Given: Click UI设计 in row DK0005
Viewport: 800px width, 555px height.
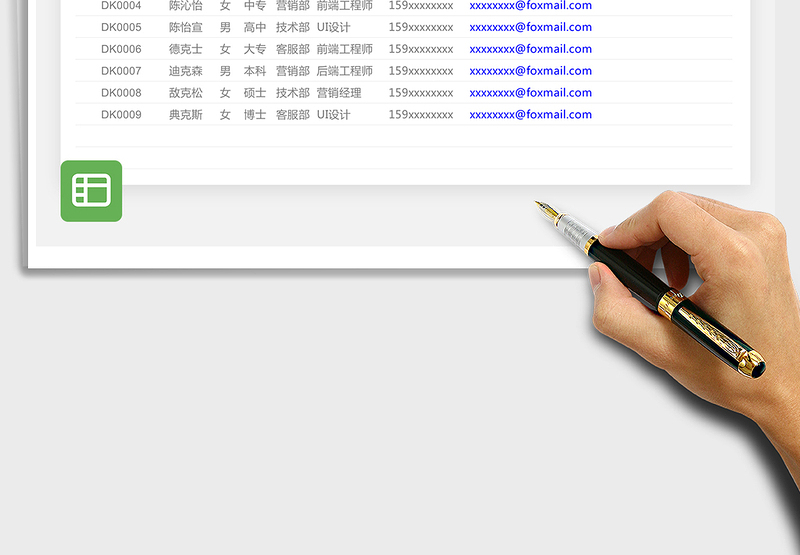Looking at the screenshot, I should pos(333,27).
